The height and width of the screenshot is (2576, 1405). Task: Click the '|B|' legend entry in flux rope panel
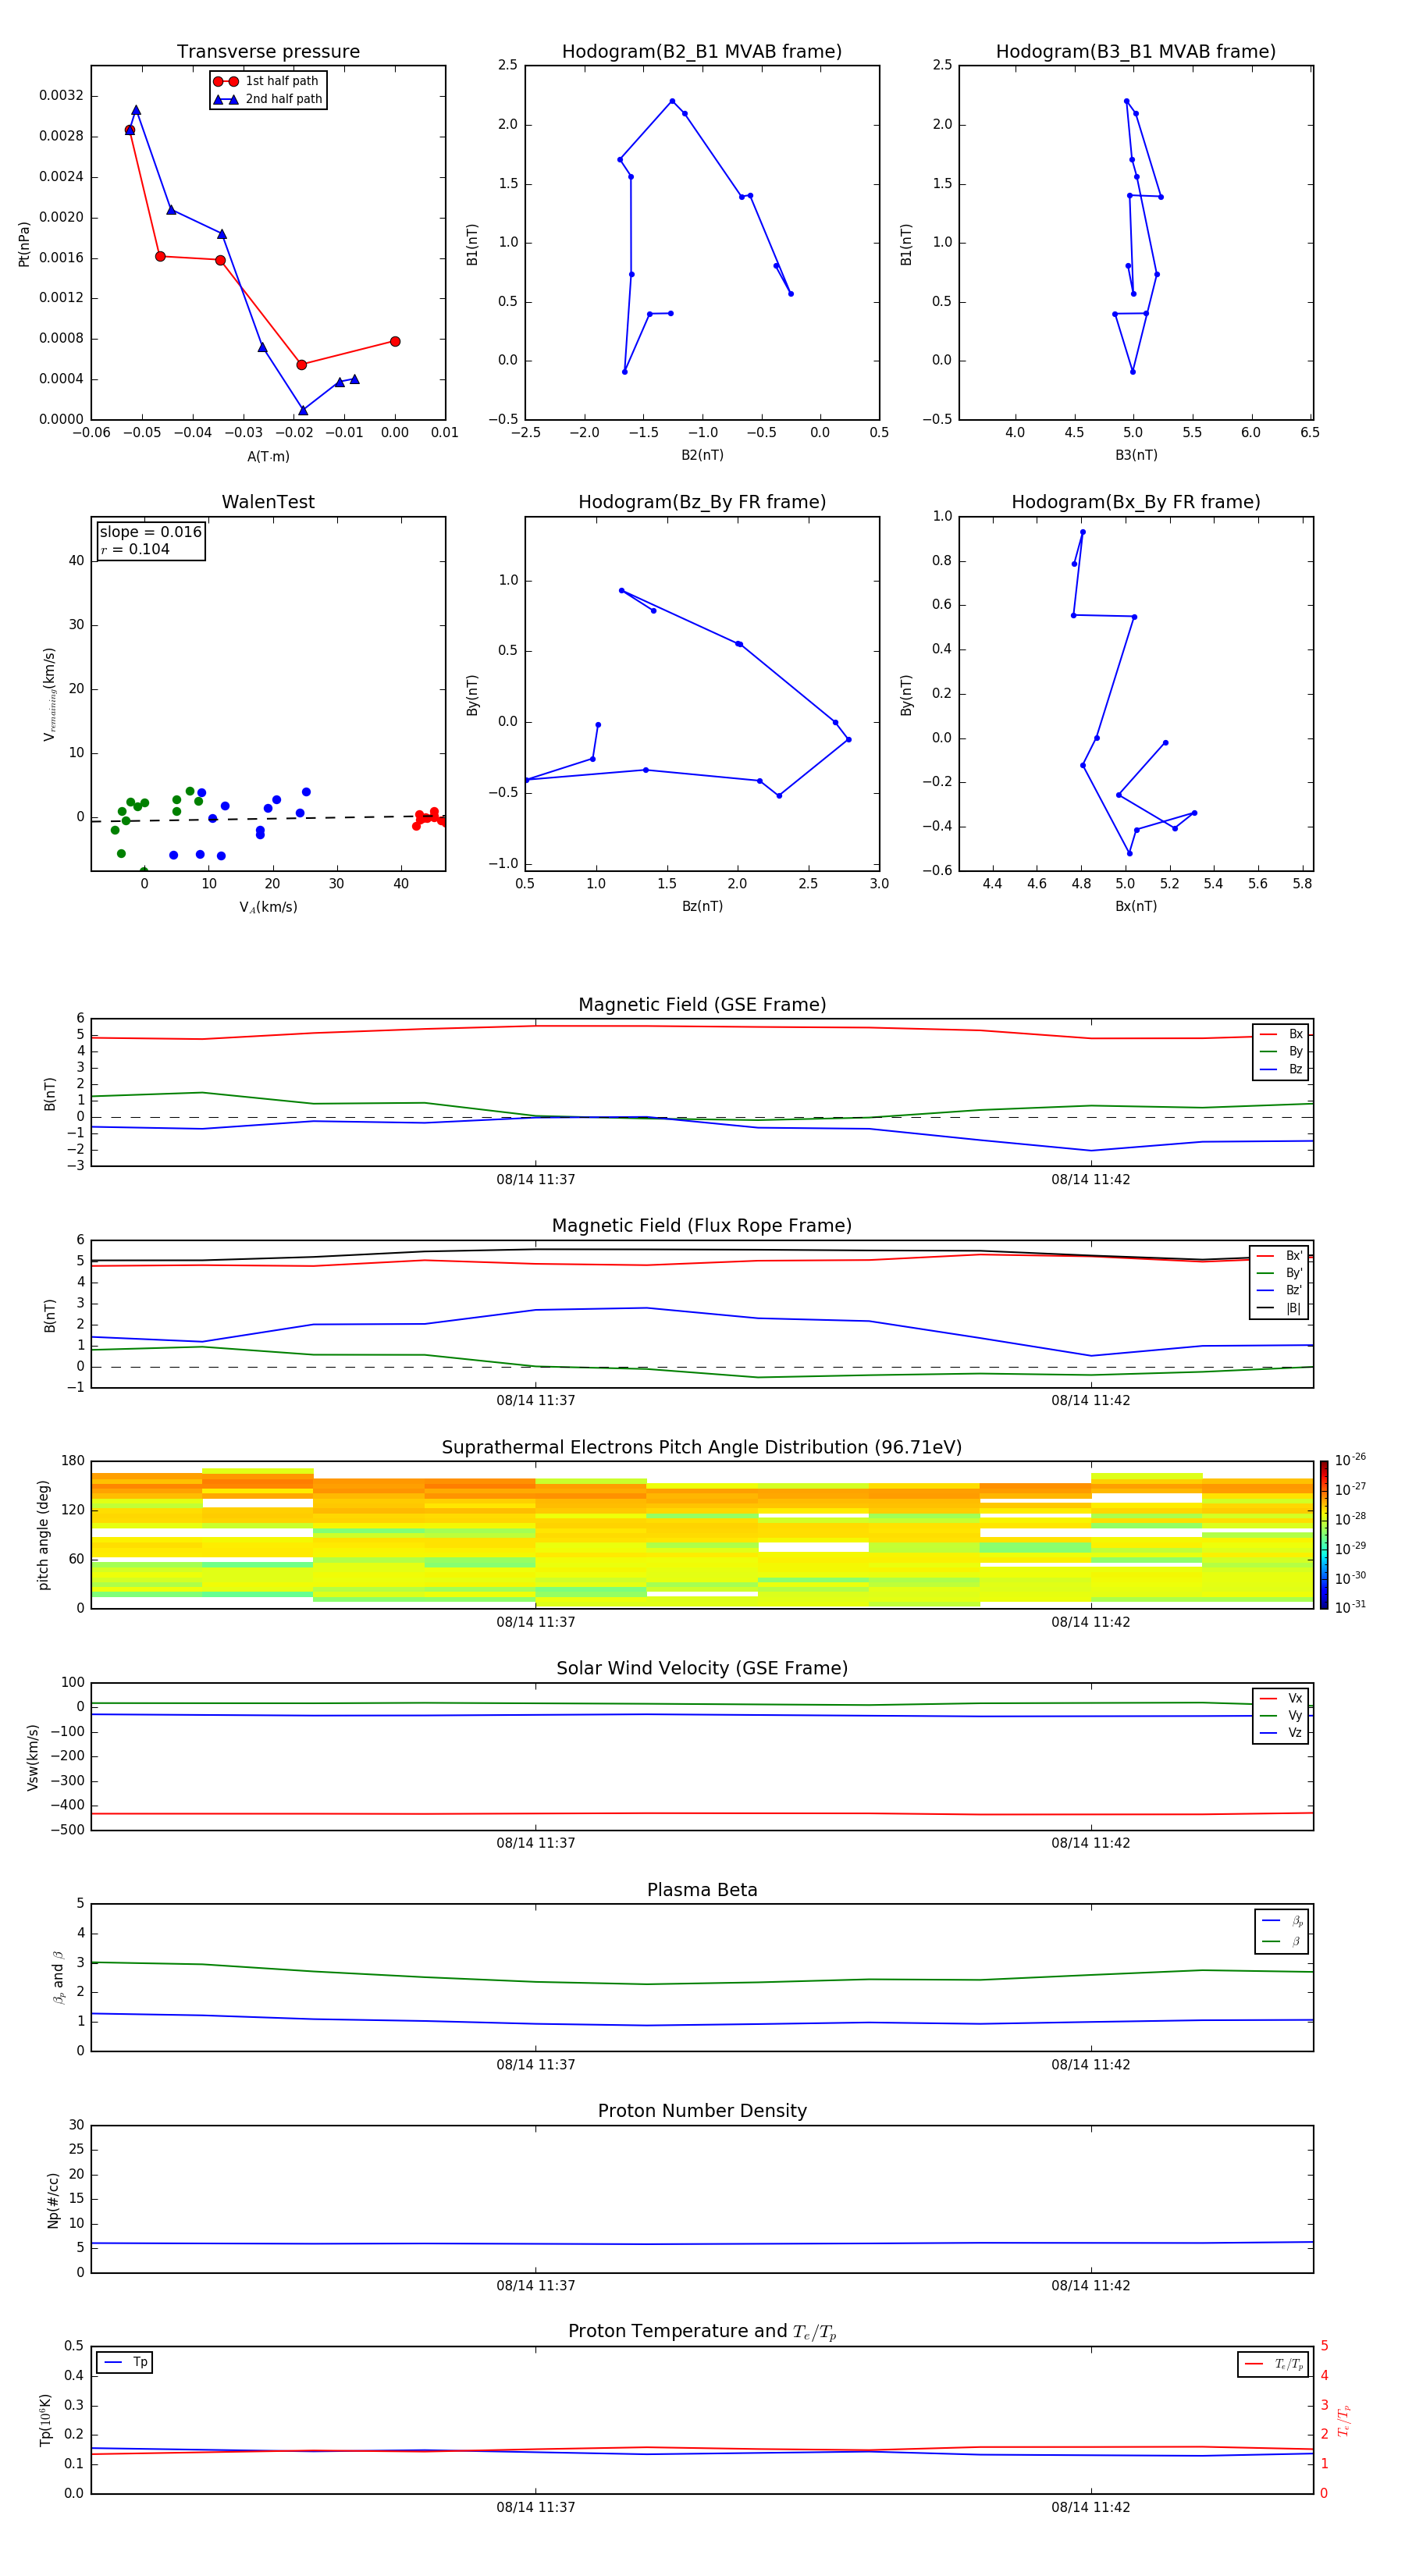coord(1280,1308)
